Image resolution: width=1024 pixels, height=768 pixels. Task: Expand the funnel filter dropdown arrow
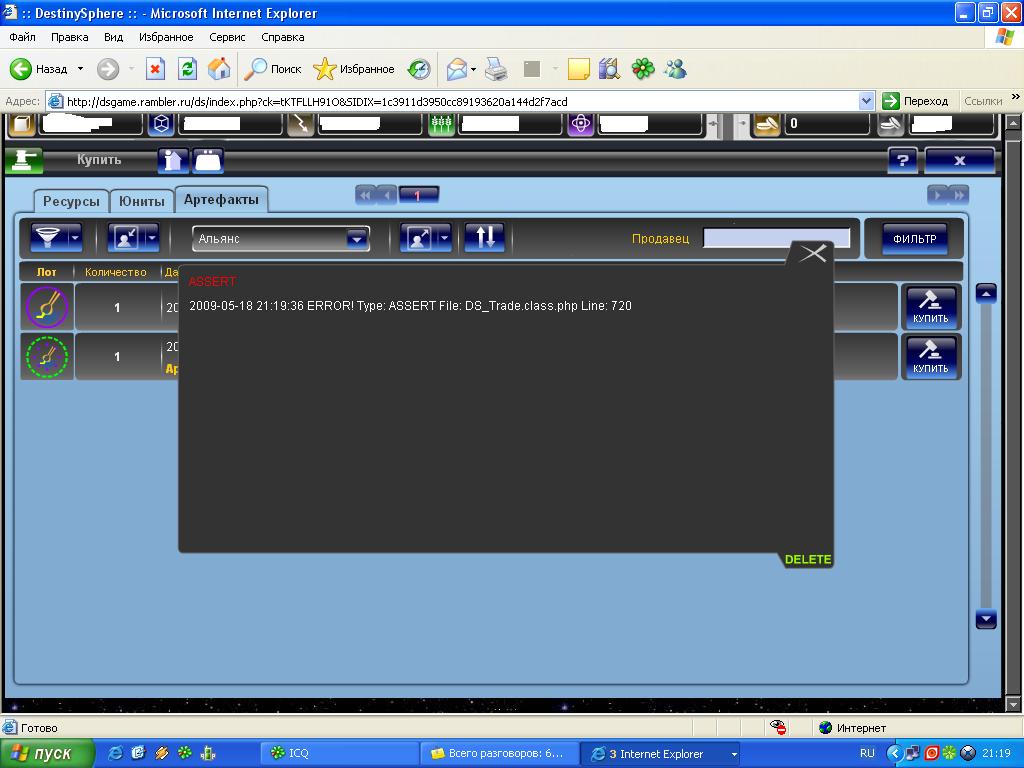tap(74, 238)
